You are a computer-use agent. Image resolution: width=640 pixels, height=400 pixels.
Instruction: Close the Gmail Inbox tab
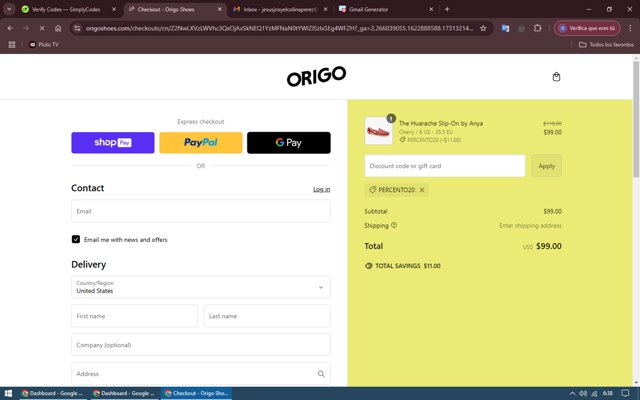click(325, 9)
